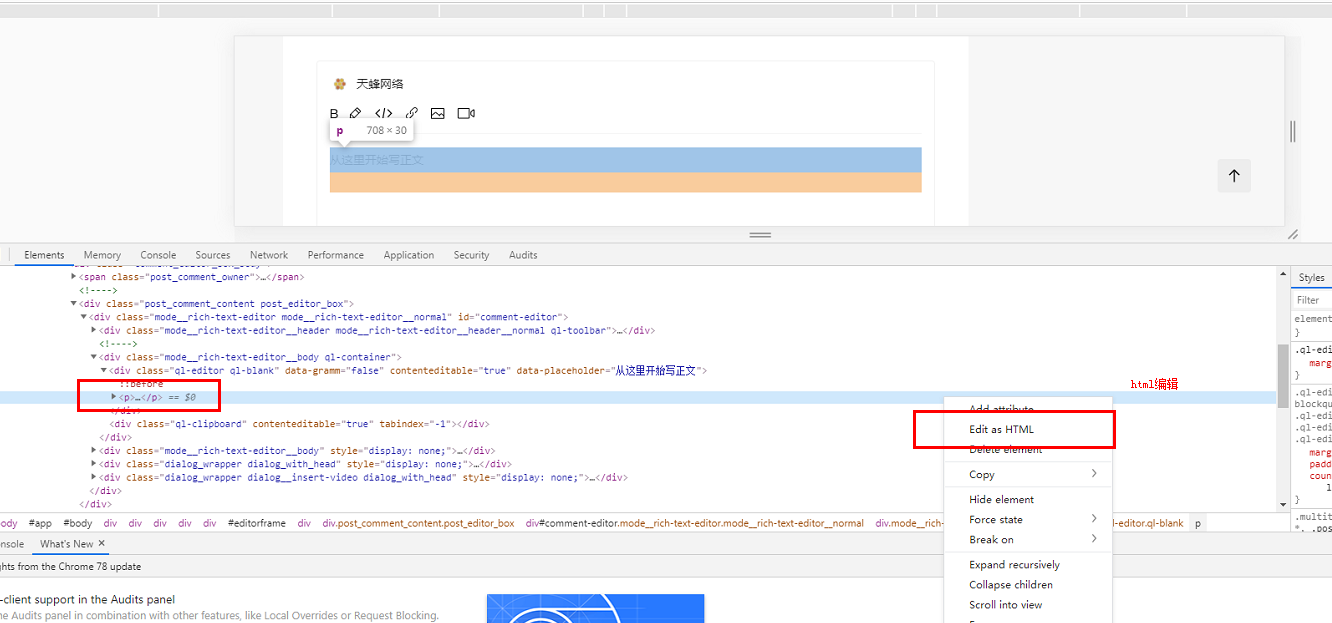This screenshot has height=623, width=1332.
Task: Expand the rich-text-editor body display:none node
Action: 93,451
